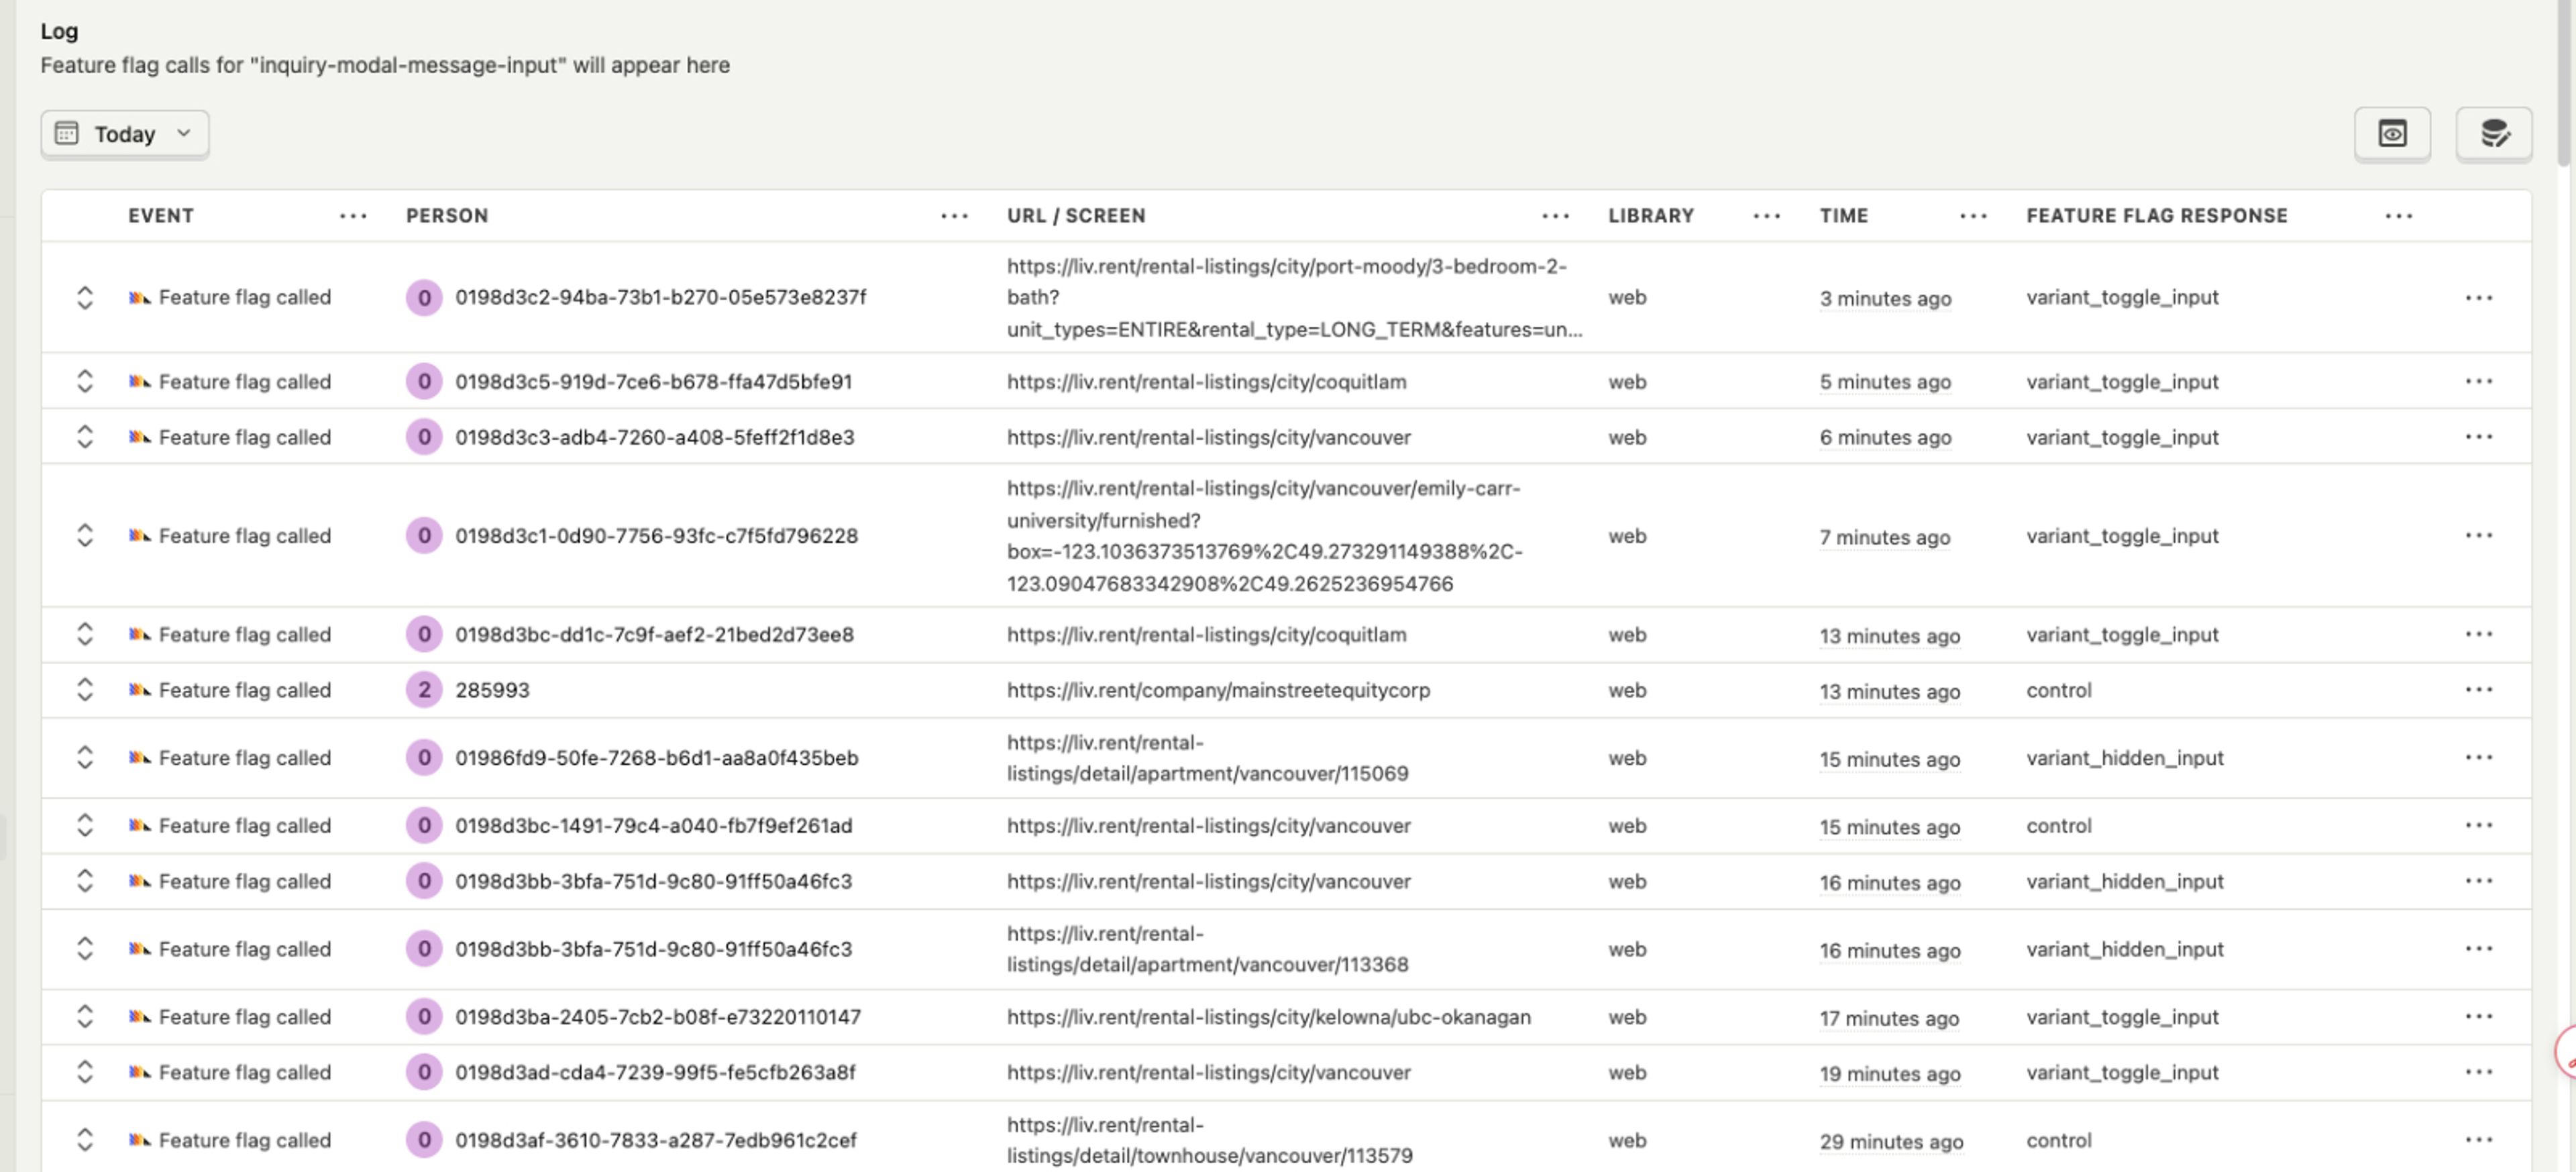Open TIME column options menu

[1973, 216]
